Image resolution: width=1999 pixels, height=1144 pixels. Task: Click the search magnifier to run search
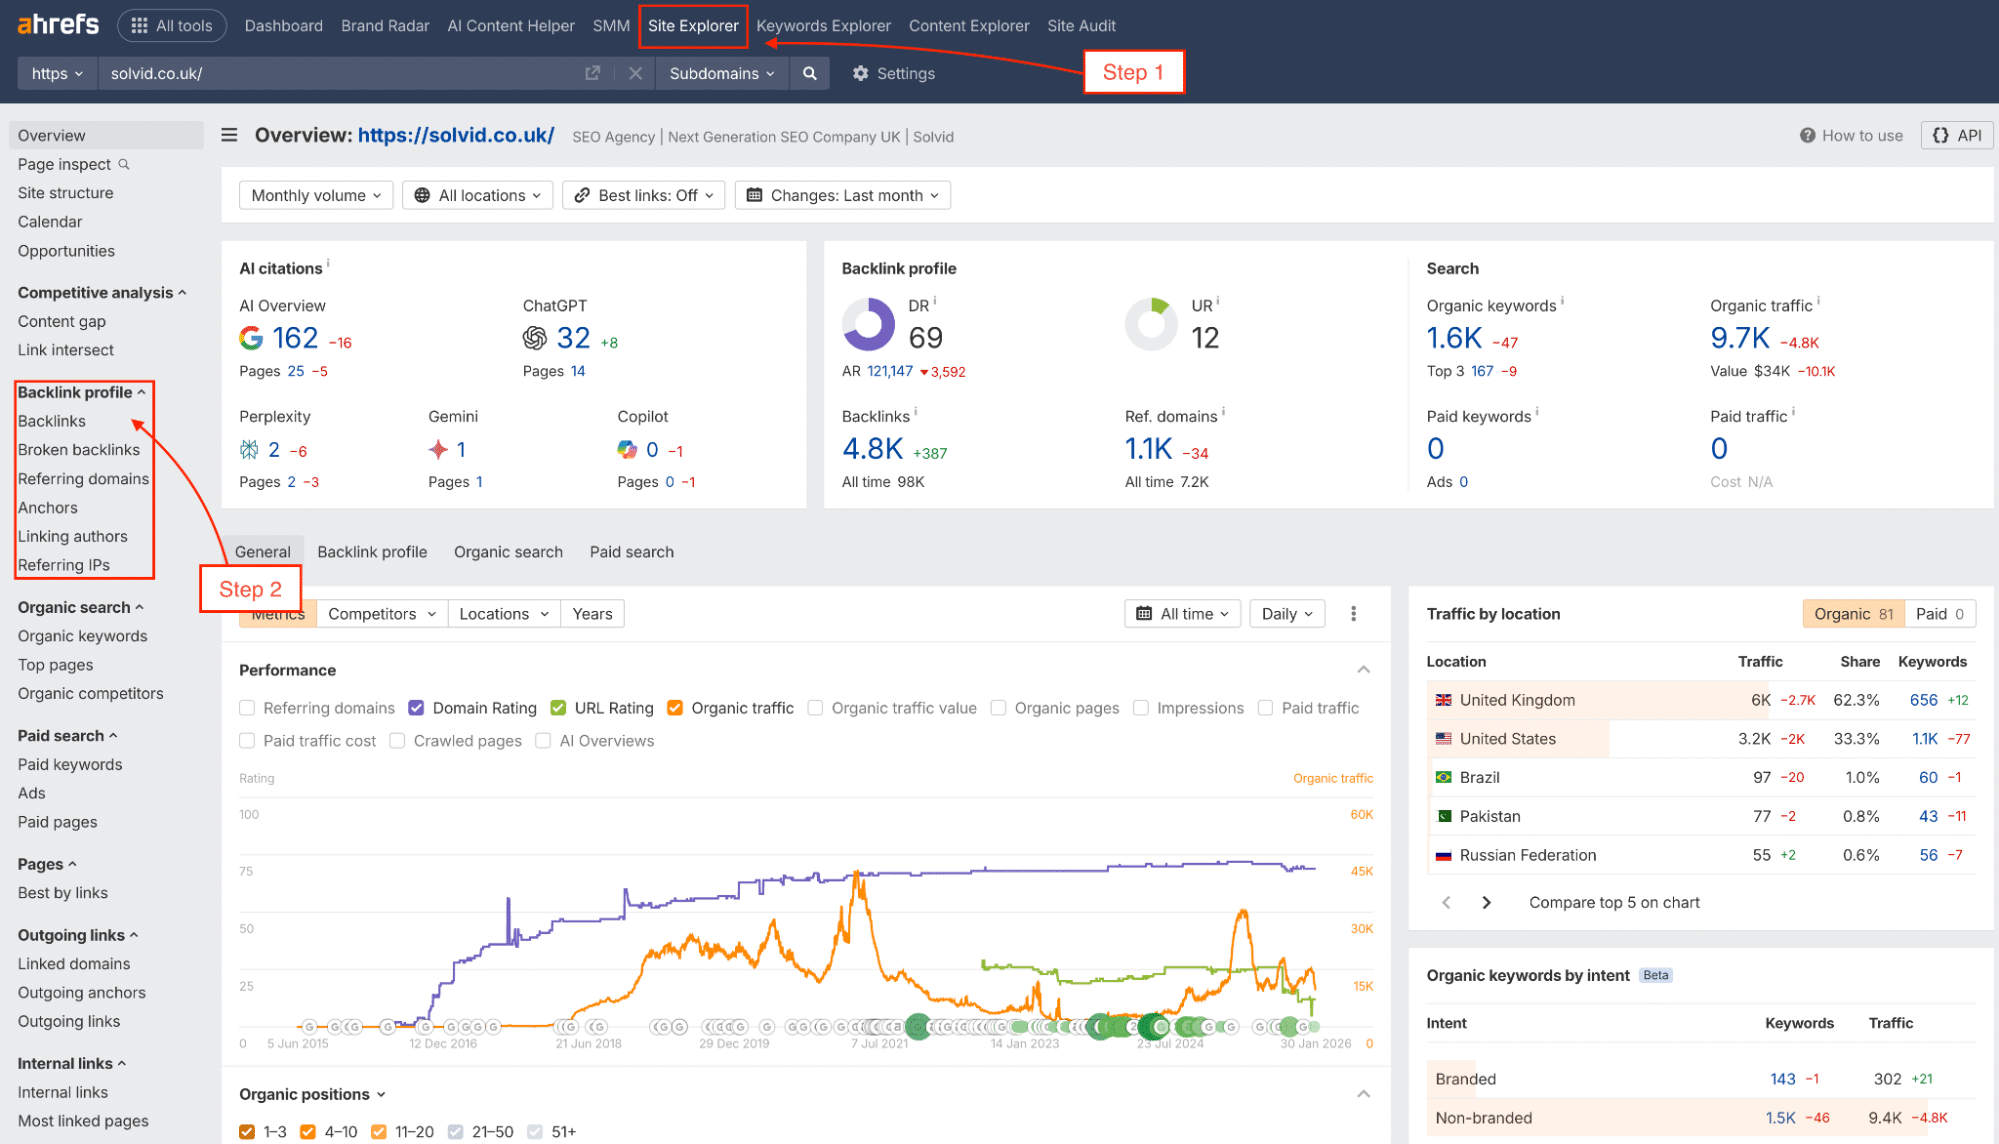pos(810,73)
